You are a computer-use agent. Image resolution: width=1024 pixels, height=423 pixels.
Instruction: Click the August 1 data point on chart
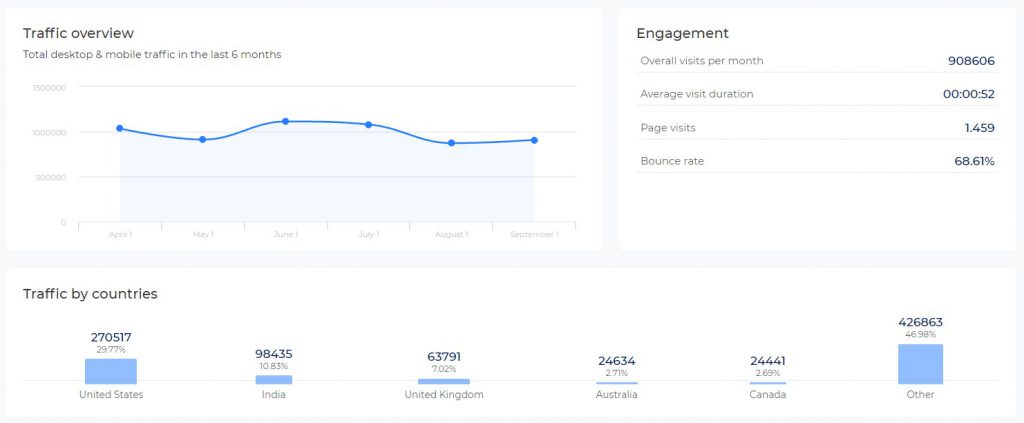(451, 143)
